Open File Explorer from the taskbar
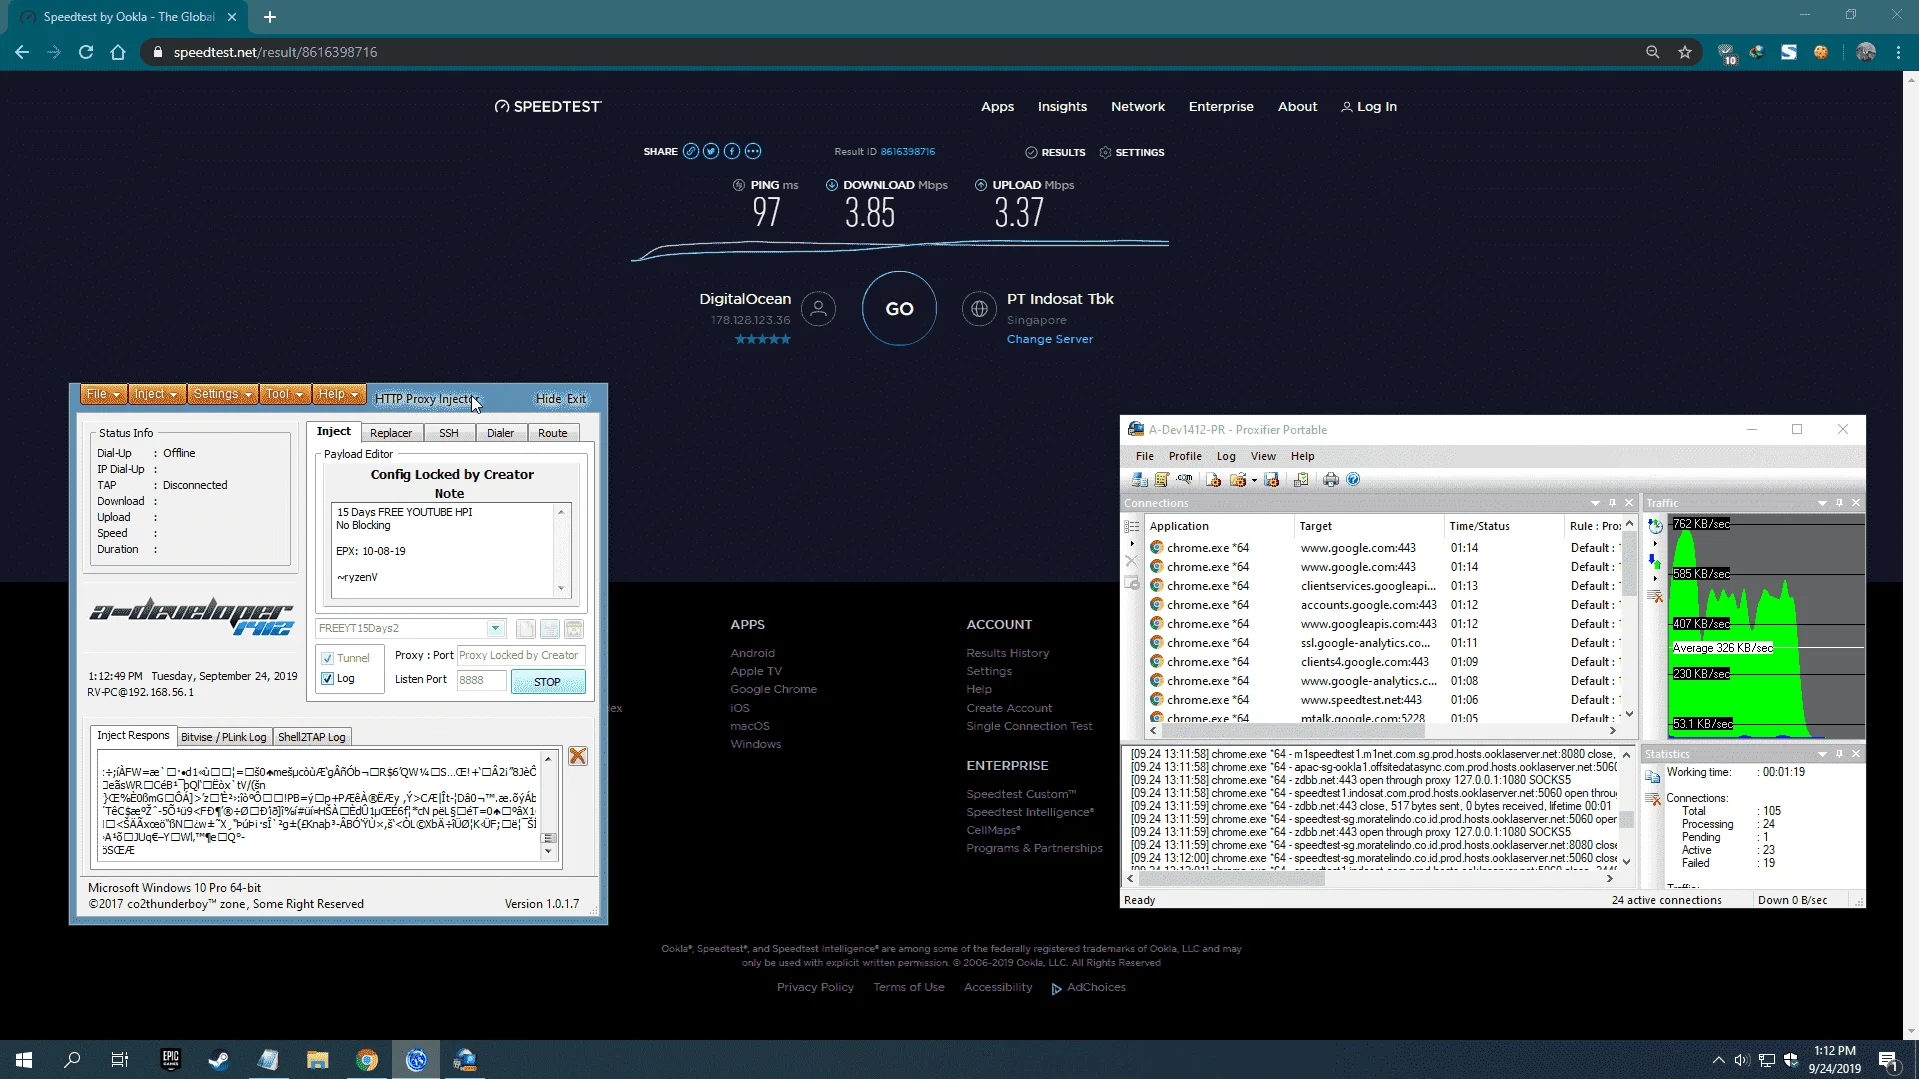Image resolution: width=1919 pixels, height=1079 pixels. point(317,1060)
